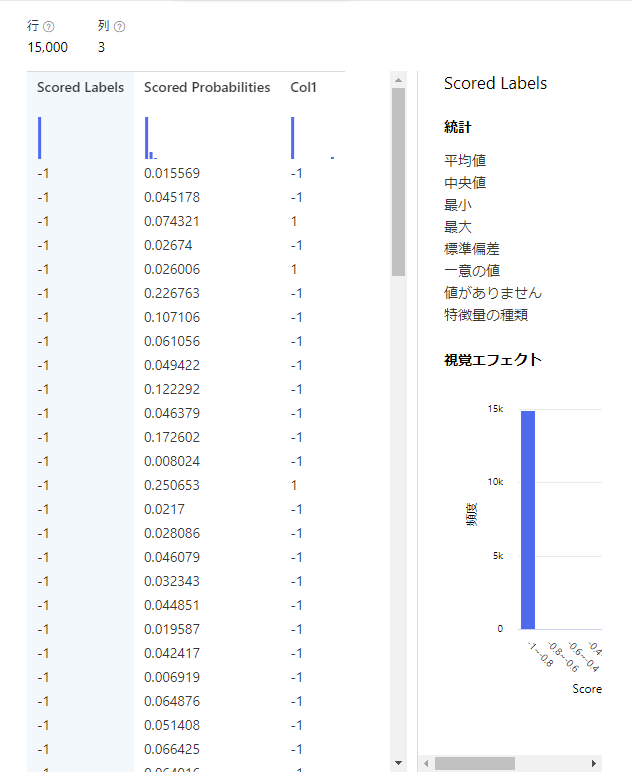The width and height of the screenshot is (632, 779).
Task: Click the 0.172602 probability cell
Action: 172,437
